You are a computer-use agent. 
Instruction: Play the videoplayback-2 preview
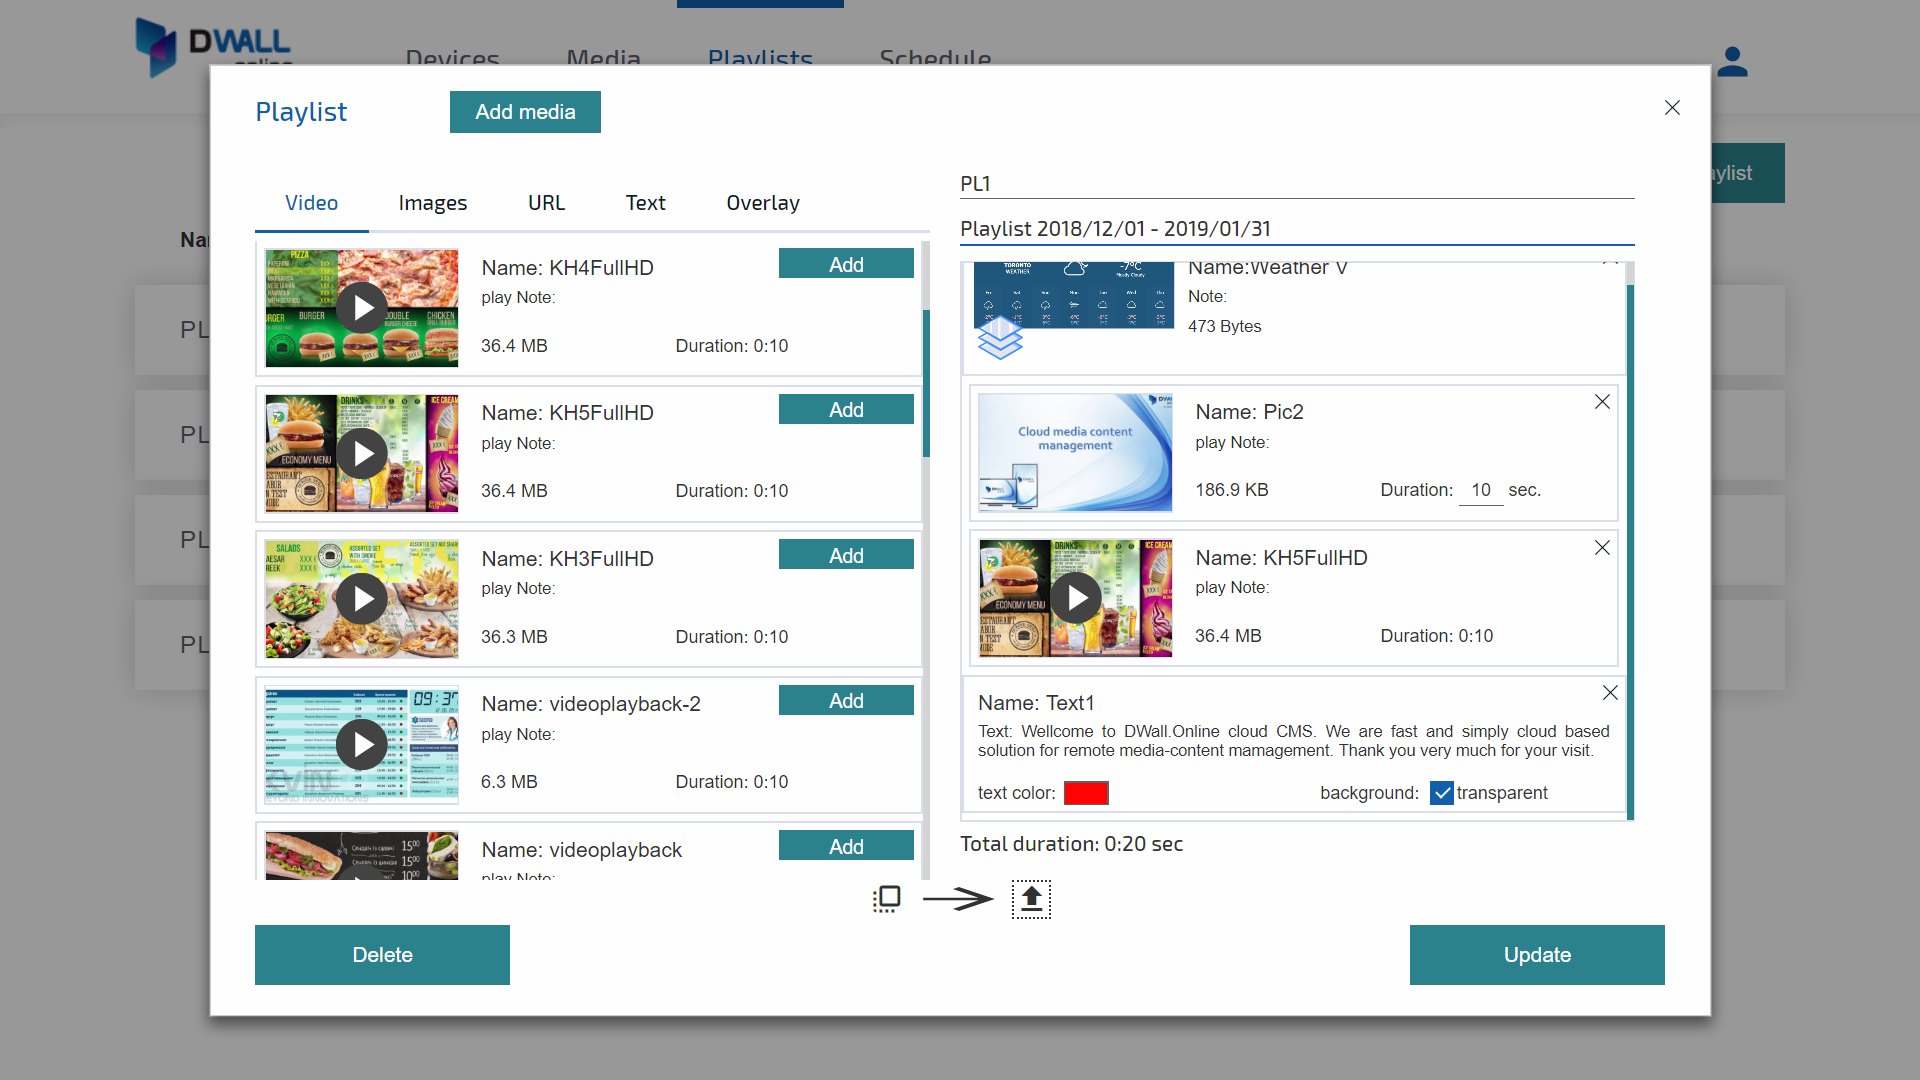[x=362, y=745]
